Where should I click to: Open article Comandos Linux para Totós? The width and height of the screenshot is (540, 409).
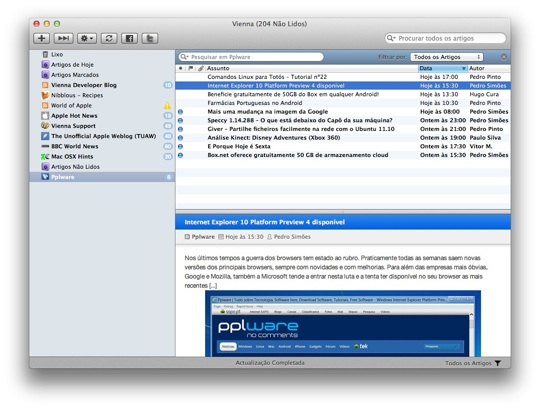coord(343,77)
